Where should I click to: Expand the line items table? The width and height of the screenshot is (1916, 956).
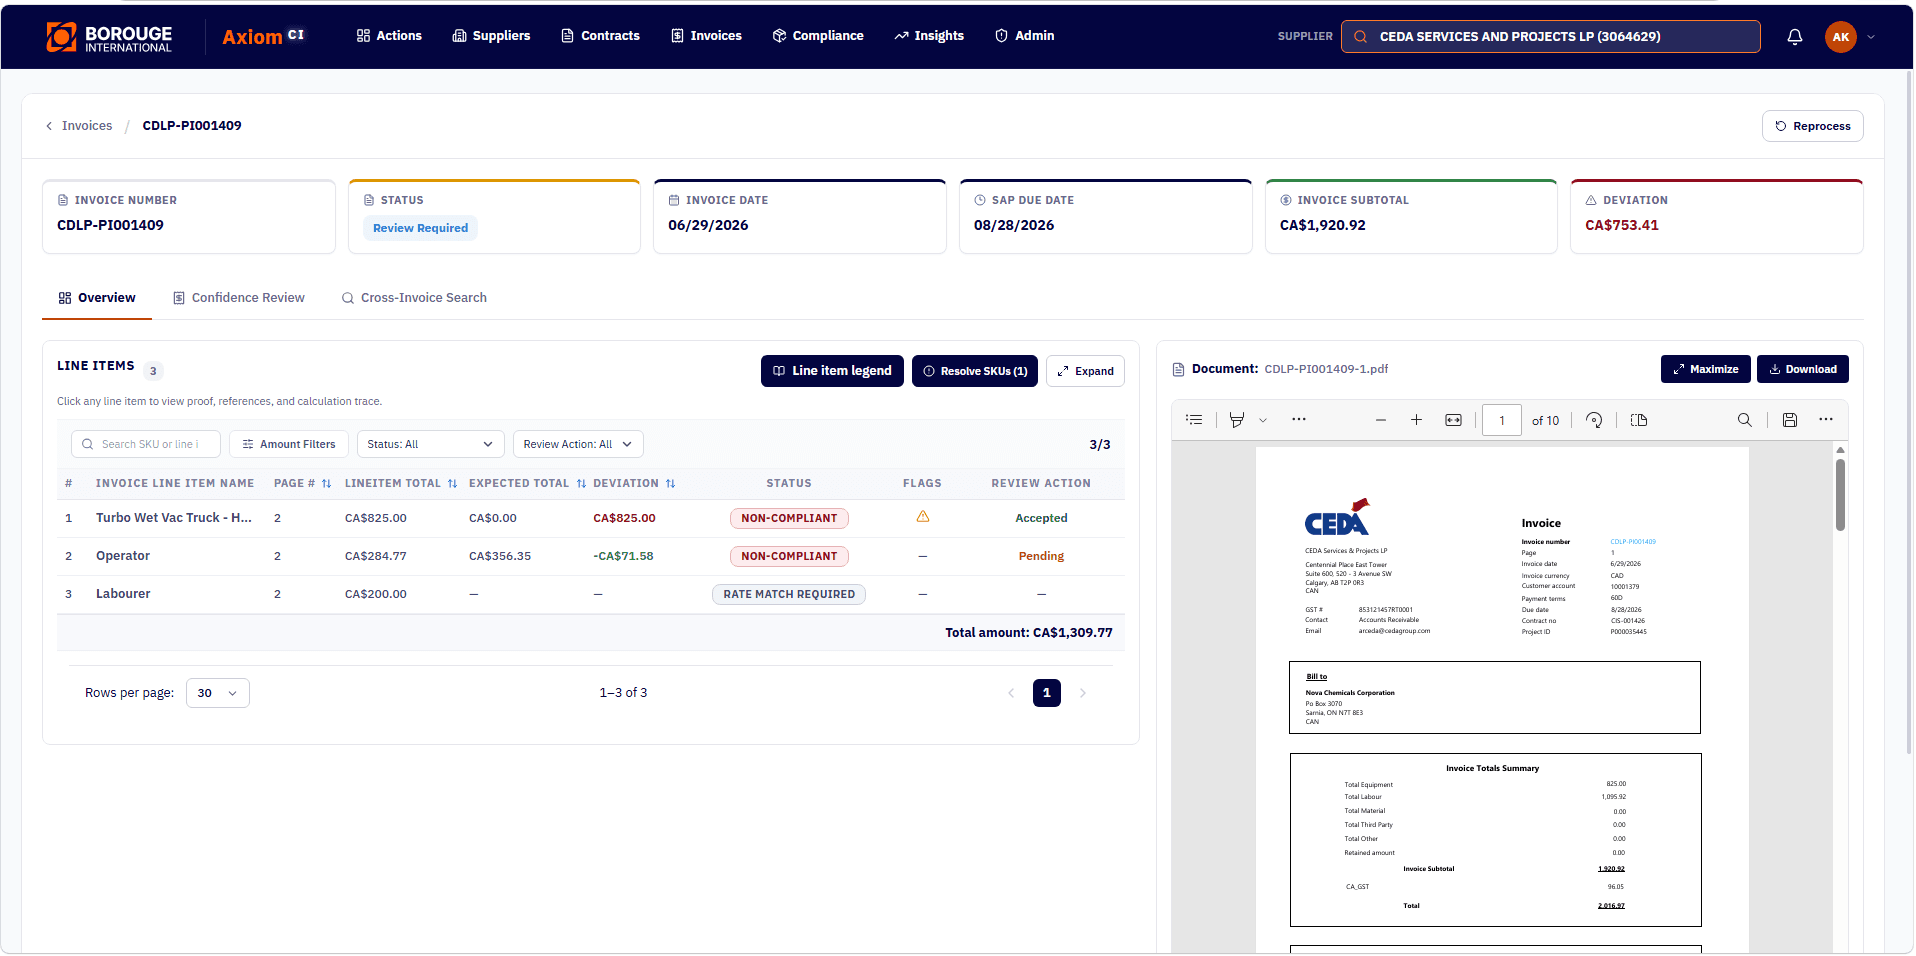(x=1085, y=371)
